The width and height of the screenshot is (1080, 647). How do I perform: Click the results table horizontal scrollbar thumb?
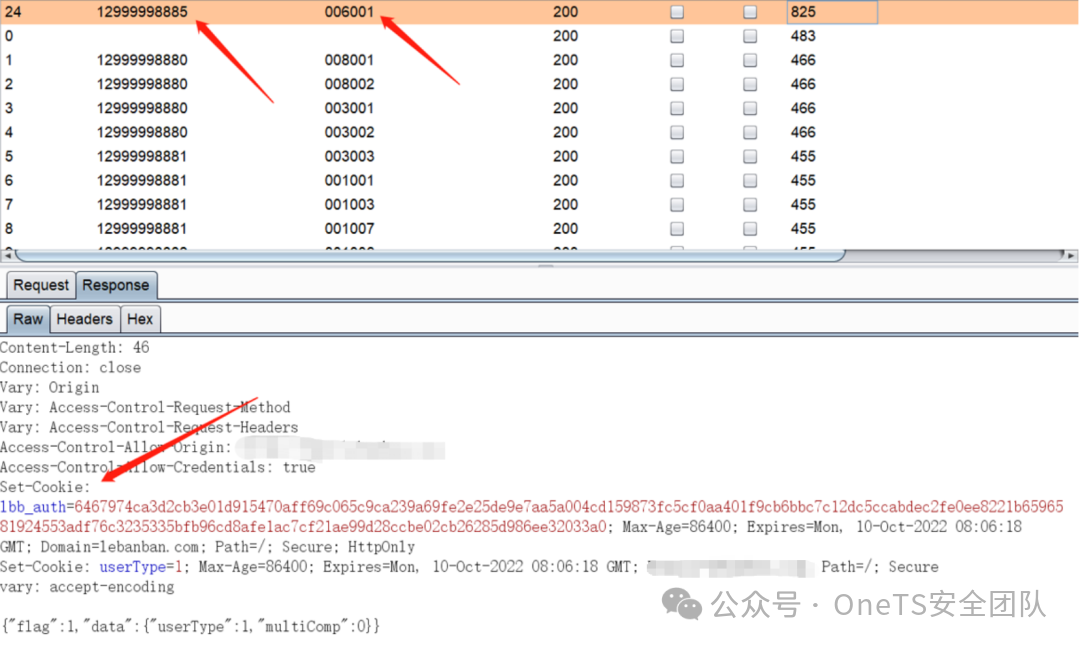pyautogui.click(x=430, y=256)
